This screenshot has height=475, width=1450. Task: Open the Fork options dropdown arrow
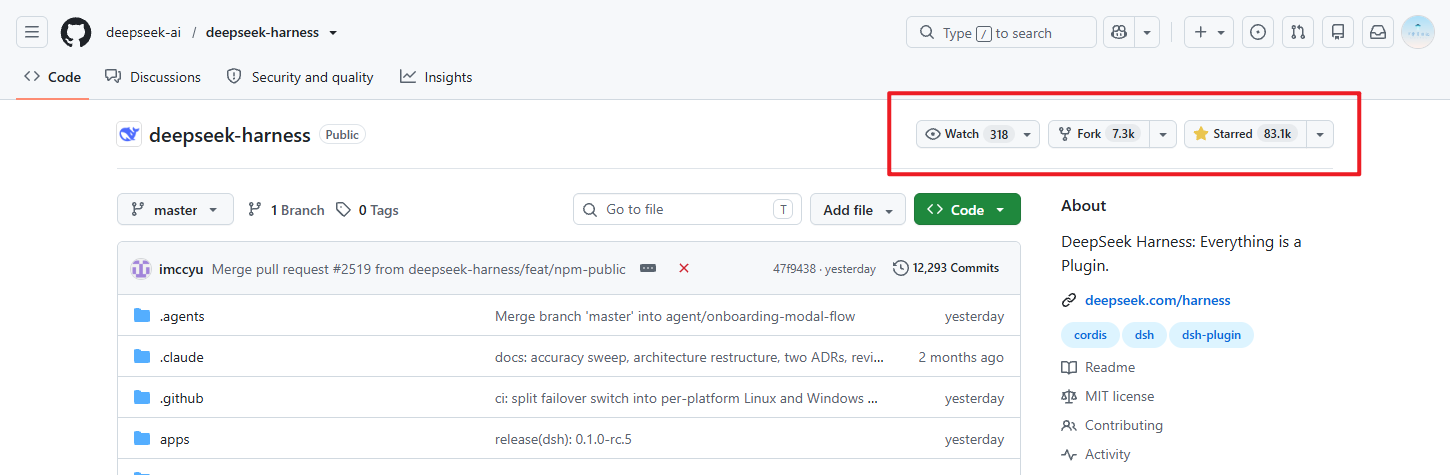tap(1163, 134)
